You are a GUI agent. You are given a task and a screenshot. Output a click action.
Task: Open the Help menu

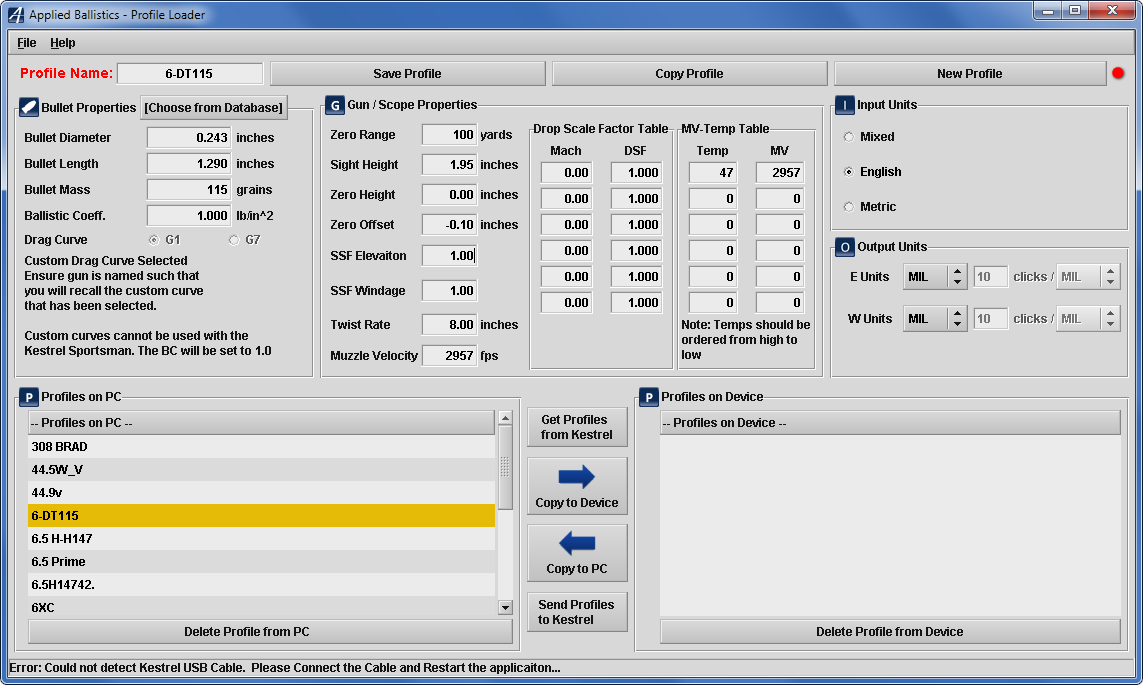pos(63,42)
